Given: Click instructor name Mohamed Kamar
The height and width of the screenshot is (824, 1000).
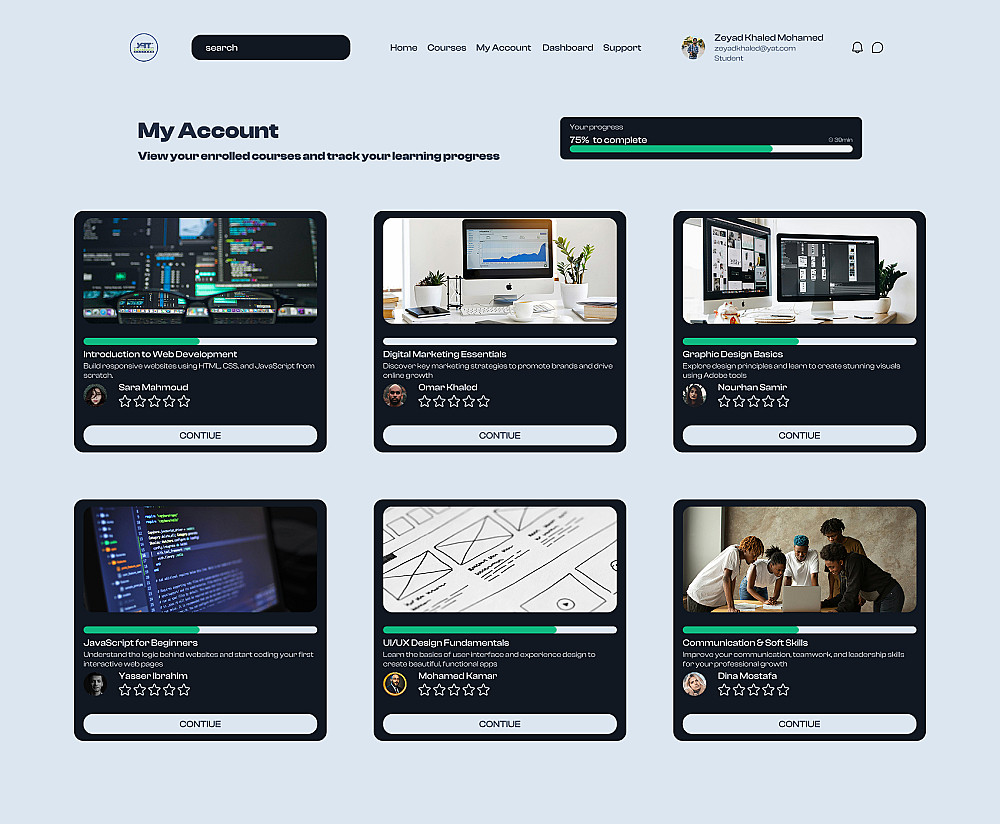Looking at the screenshot, I should click(x=457, y=675).
